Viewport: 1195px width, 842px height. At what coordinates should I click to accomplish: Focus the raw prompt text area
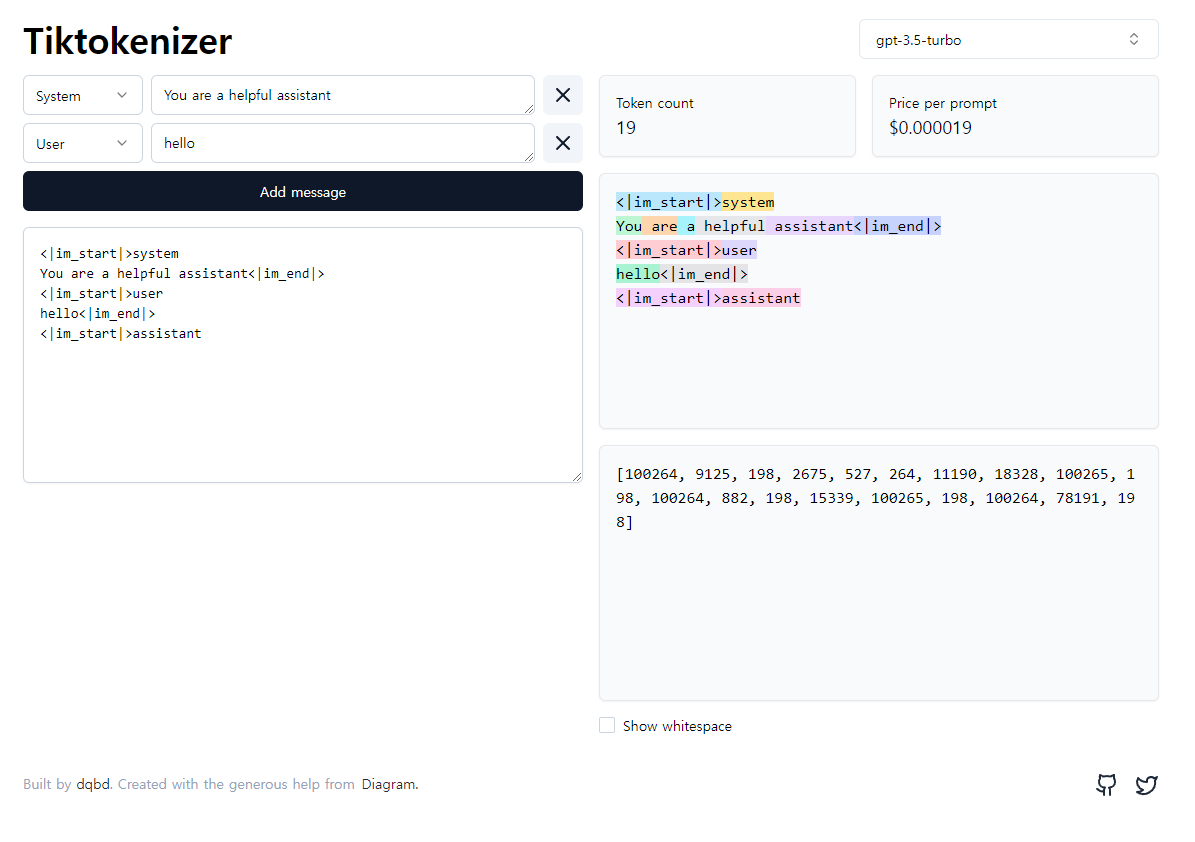[302, 400]
